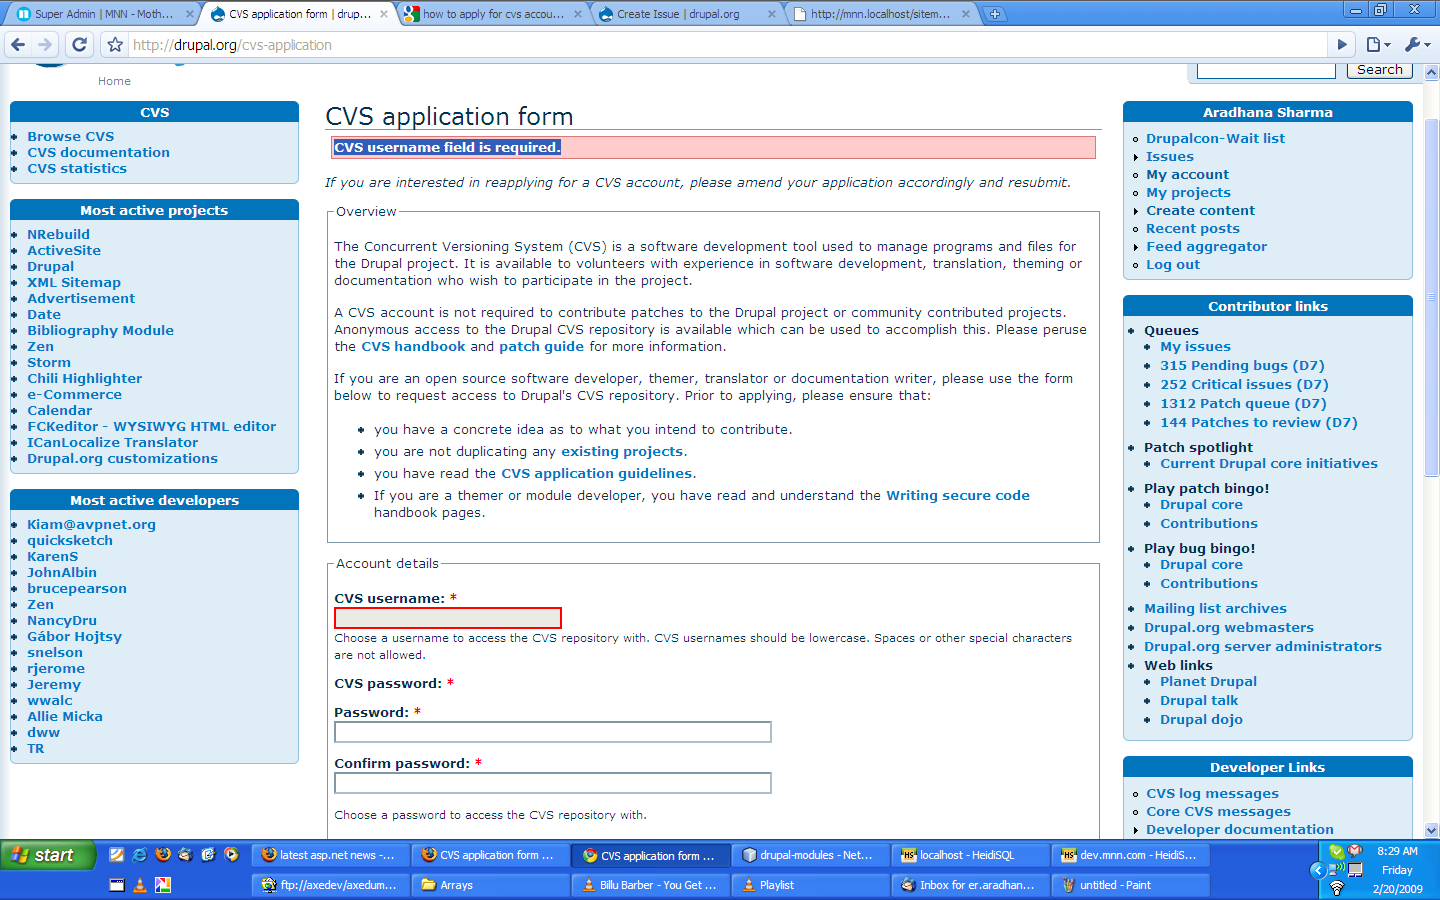Open the first Quick Launch icon beside Start

(116, 855)
